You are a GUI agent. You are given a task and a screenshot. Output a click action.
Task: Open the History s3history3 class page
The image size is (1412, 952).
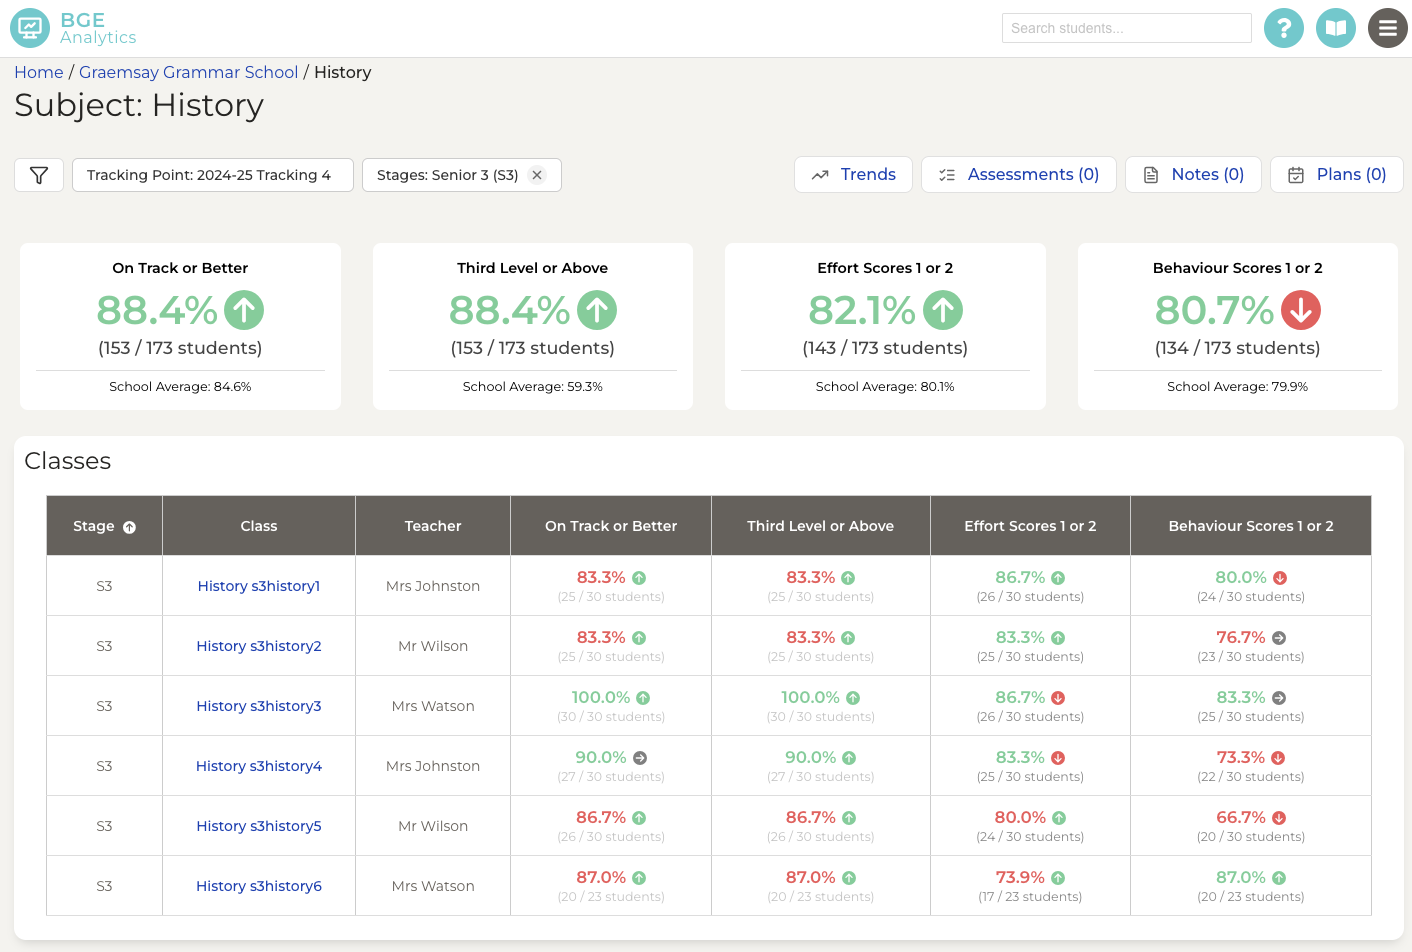point(258,705)
